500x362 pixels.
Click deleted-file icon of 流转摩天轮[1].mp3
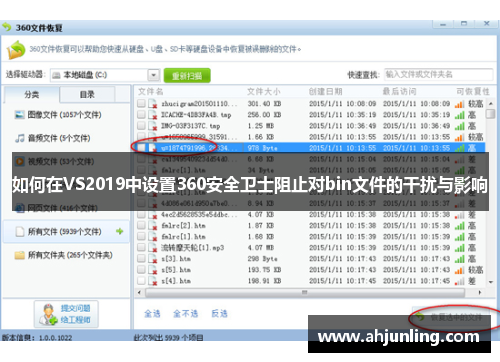[153, 248]
